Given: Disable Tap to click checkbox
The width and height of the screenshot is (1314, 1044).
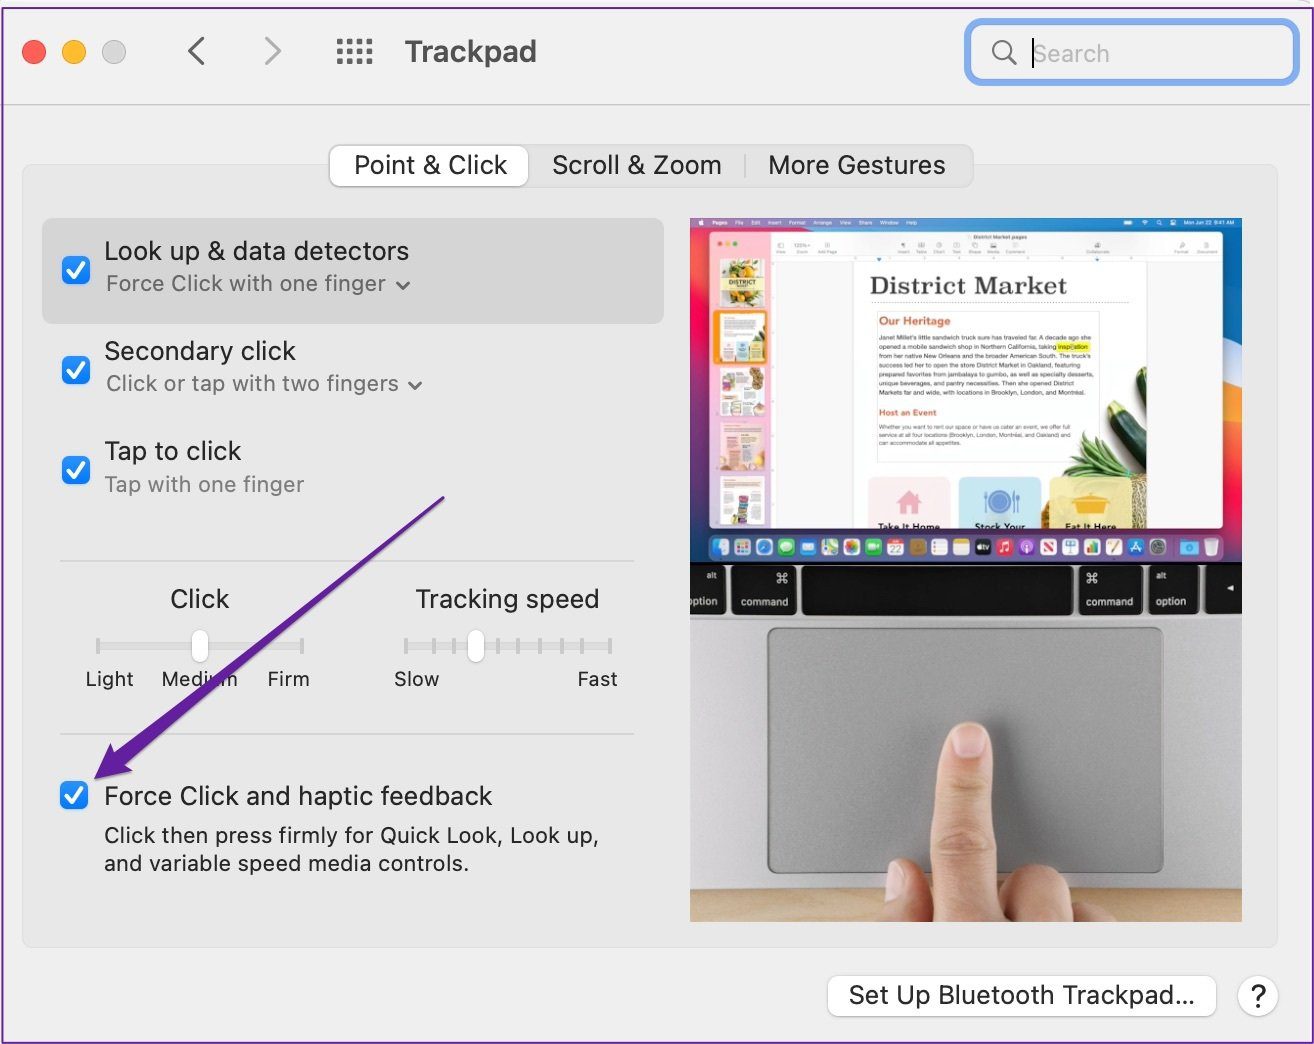Looking at the screenshot, I should pos(76,469).
